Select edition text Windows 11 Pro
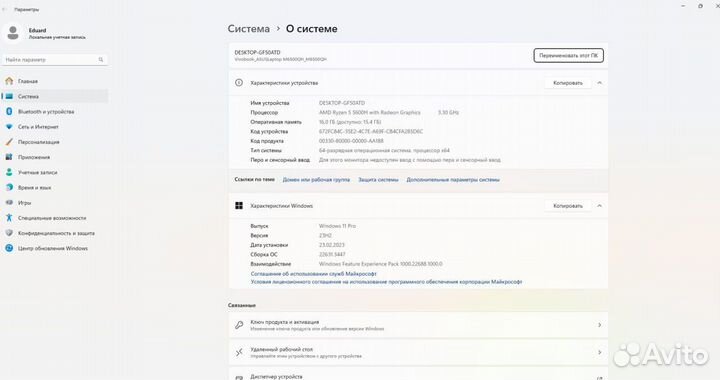 click(x=338, y=226)
